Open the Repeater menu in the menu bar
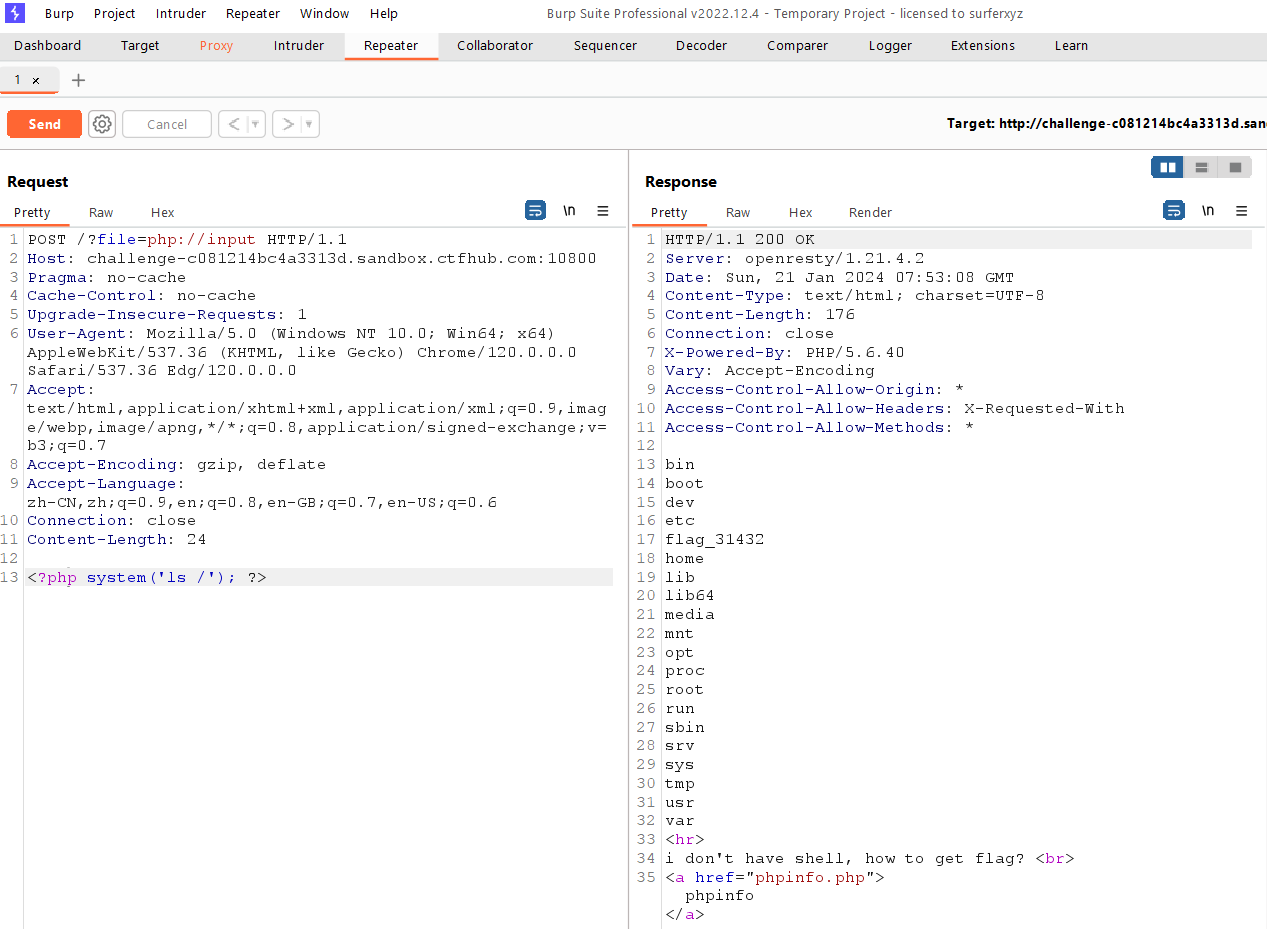This screenshot has height=929, width=1267. [x=253, y=14]
